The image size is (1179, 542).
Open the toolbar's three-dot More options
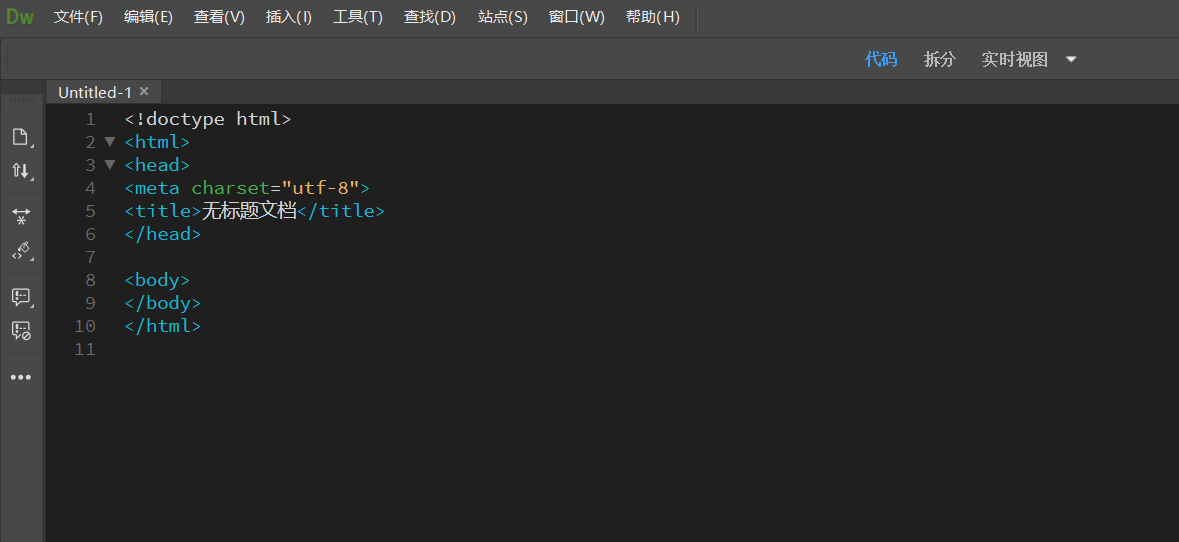(20, 377)
